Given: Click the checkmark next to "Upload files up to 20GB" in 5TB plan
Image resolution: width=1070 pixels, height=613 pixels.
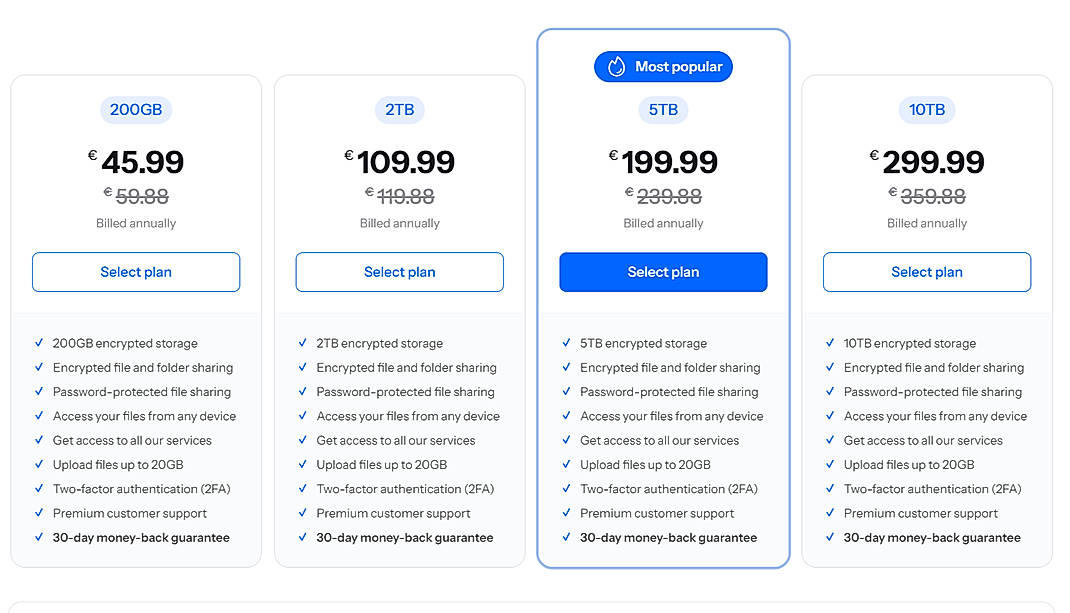Looking at the screenshot, I should pyautogui.click(x=567, y=465).
